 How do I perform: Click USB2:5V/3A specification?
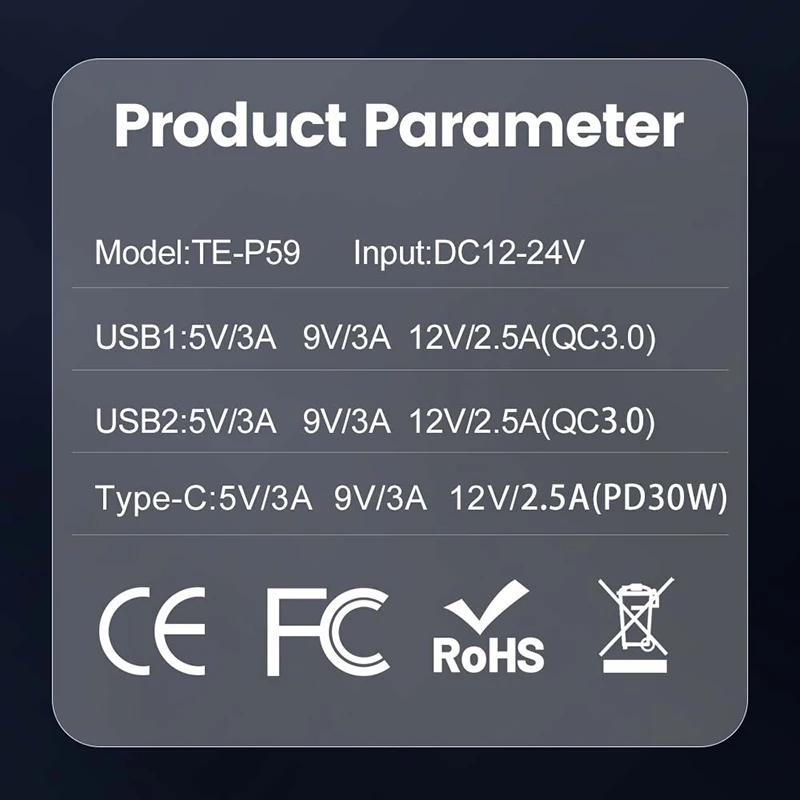(186, 421)
